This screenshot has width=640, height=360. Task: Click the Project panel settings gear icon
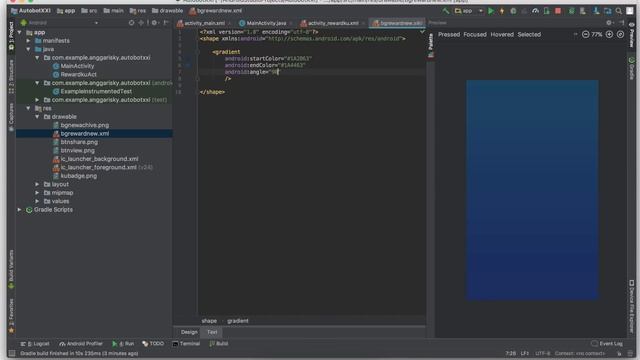click(x=154, y=23)
